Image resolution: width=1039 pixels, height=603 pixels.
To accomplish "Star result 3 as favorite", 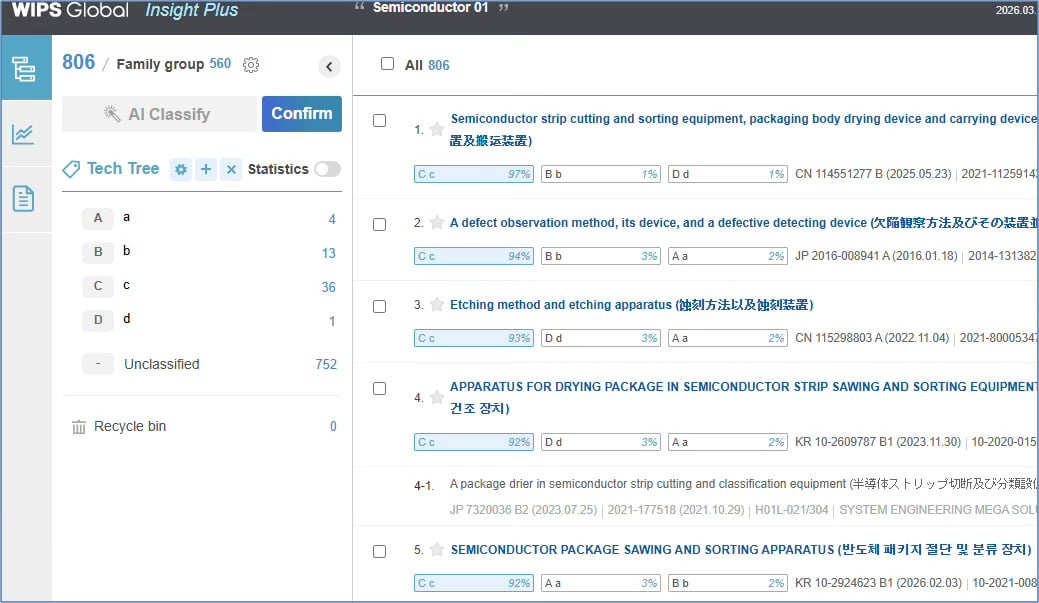I will click(x=437, y=305).
